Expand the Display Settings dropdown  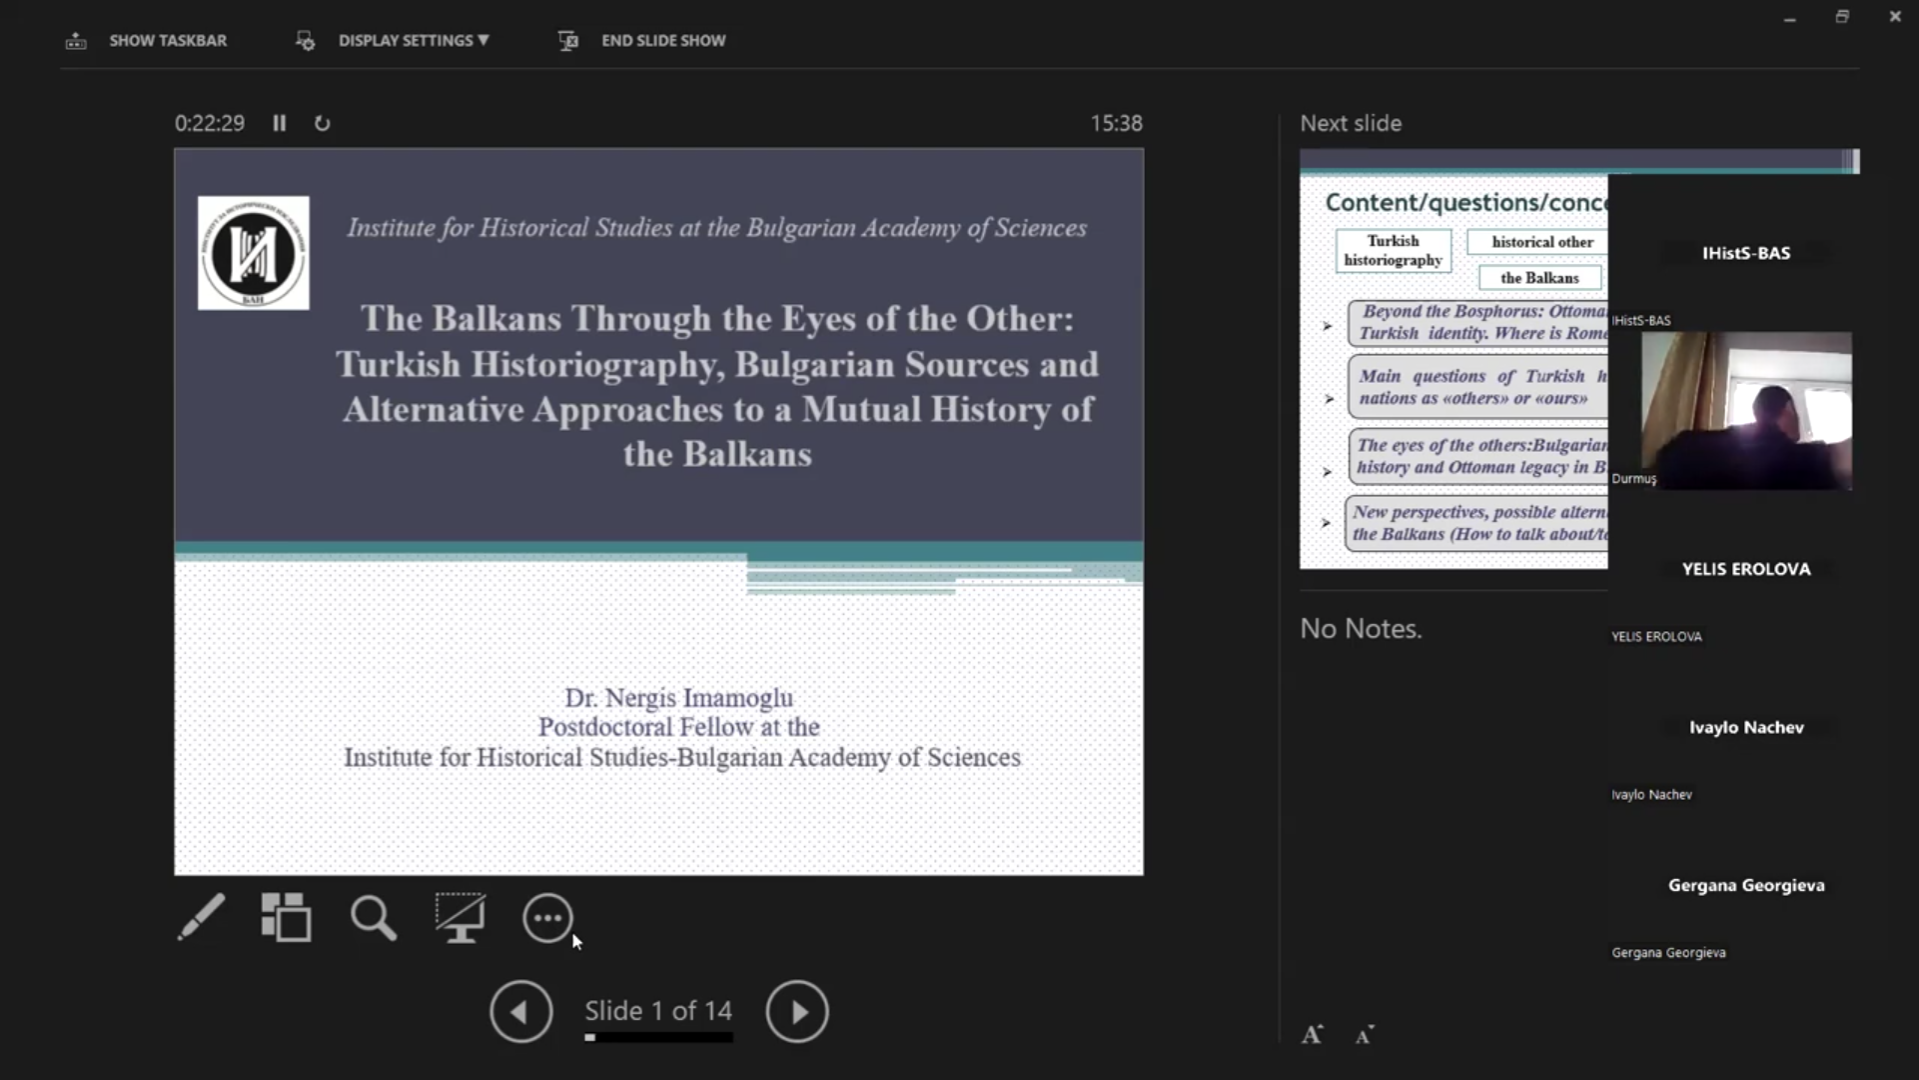coord(412,41)
